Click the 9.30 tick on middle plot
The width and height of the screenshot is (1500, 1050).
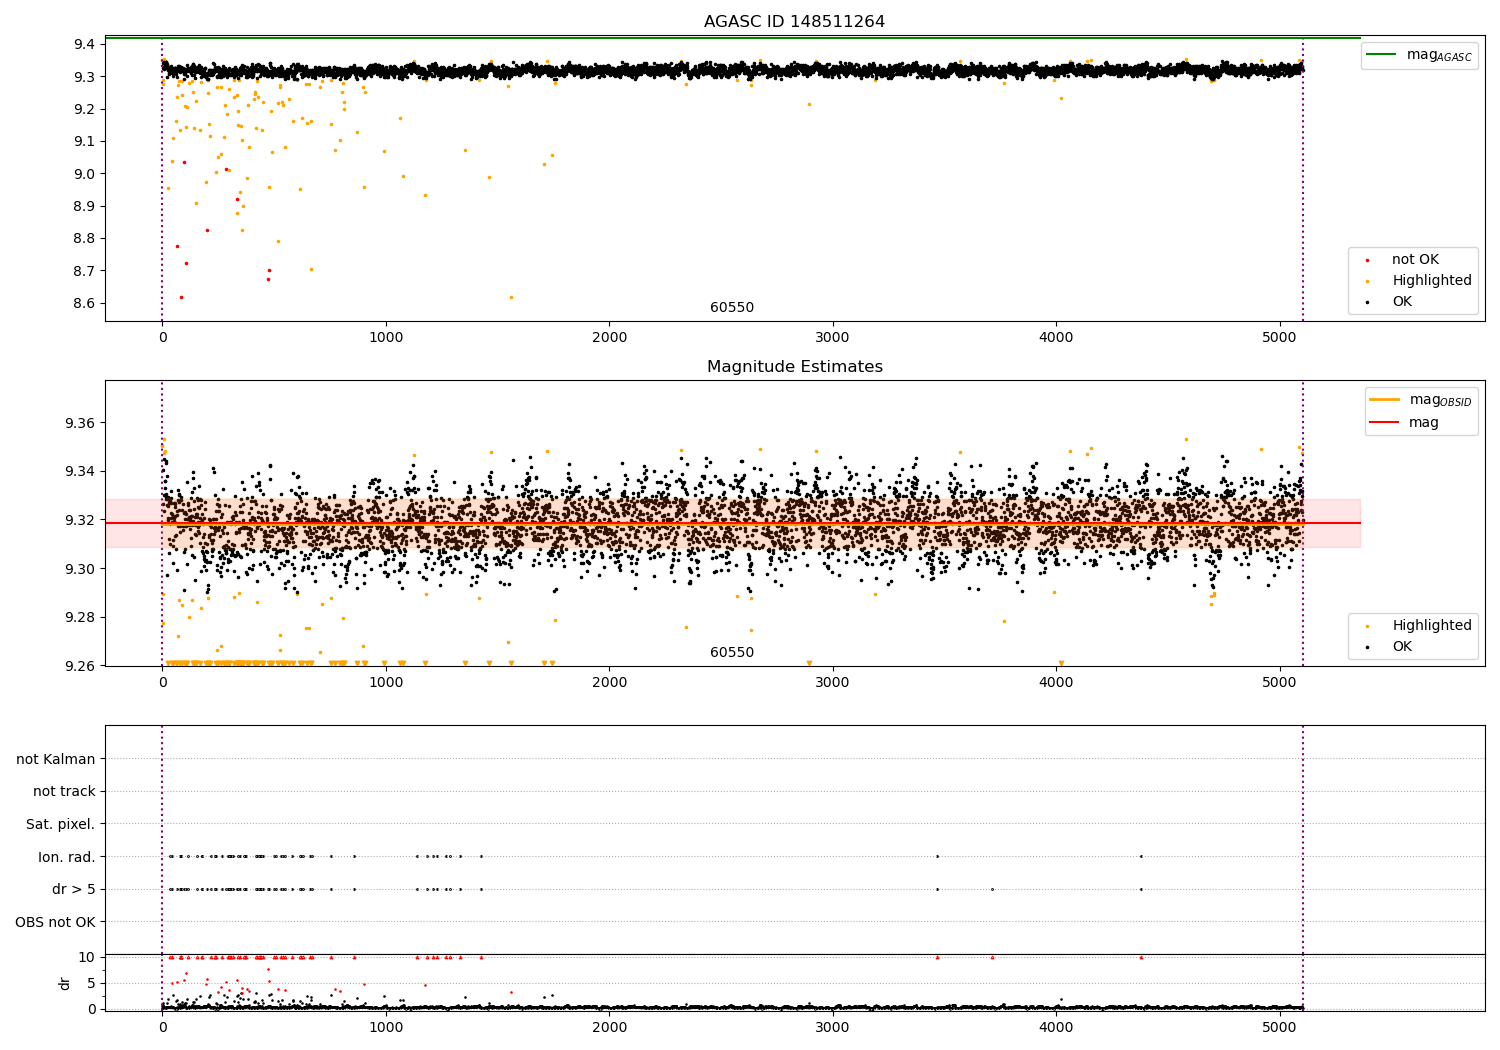point(80,569)
